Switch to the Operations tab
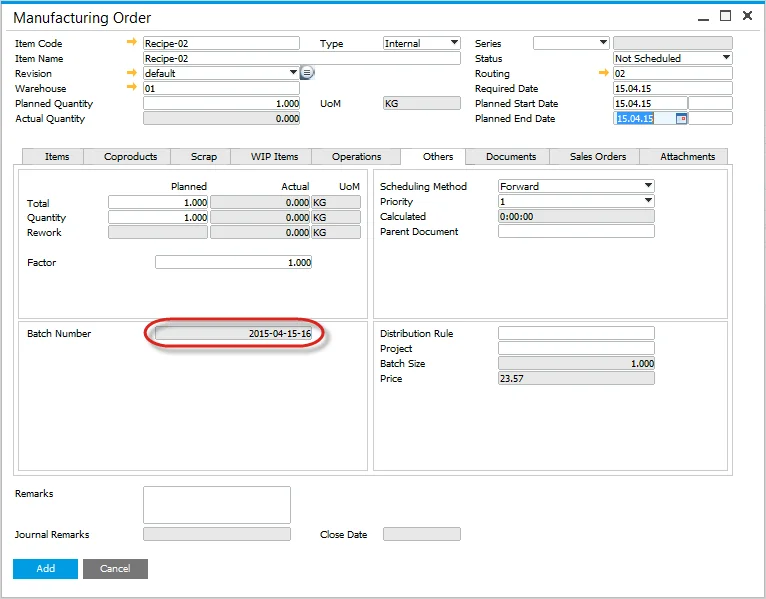 (356, 157)
